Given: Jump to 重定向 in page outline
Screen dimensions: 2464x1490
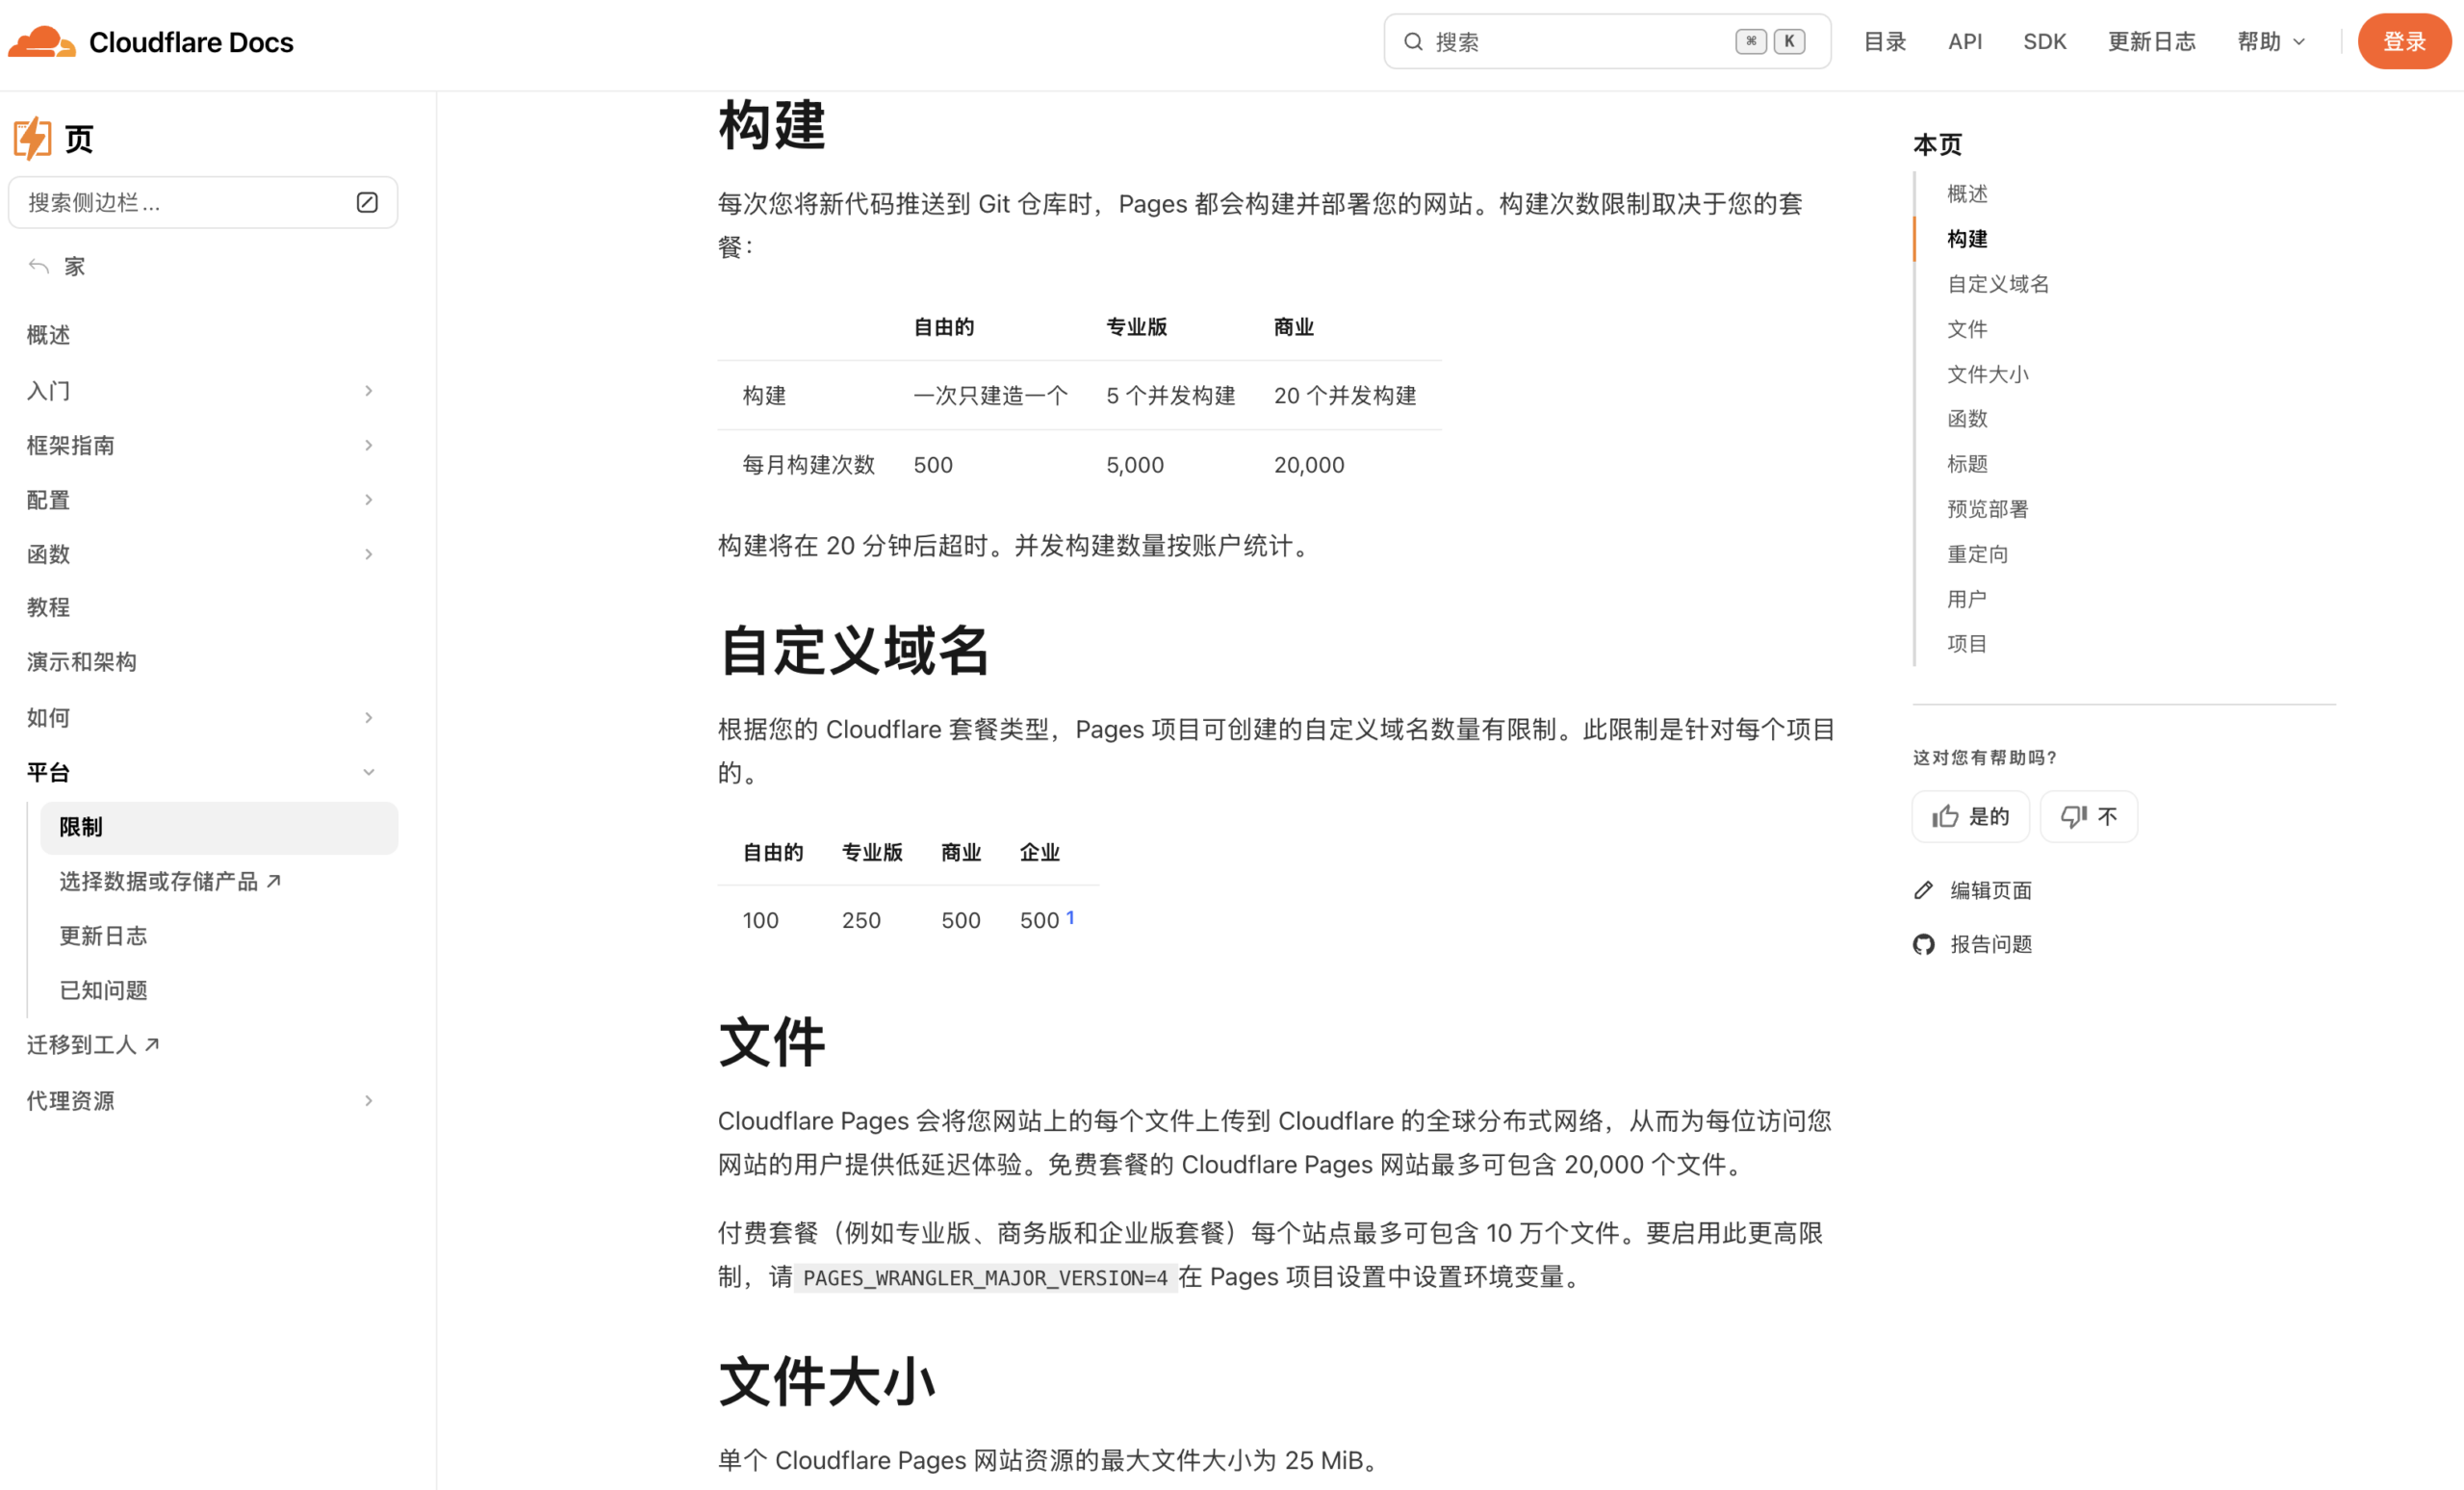Looking at the screenshot, I should click(x=1977, y=554).
